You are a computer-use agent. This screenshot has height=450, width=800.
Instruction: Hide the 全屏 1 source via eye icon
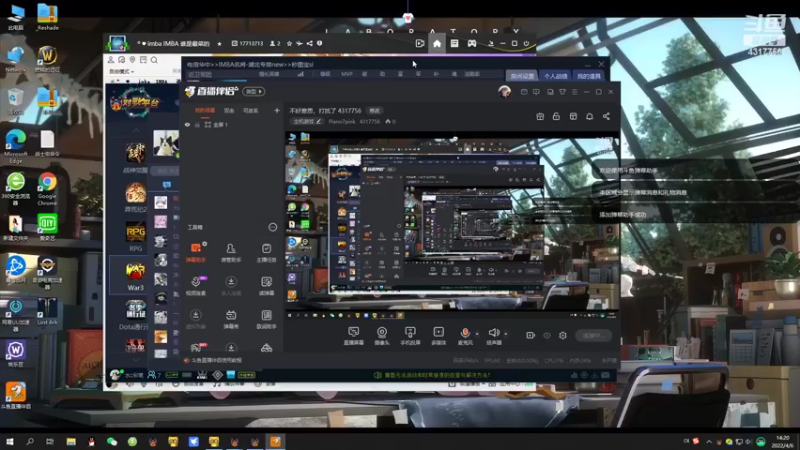187,124
